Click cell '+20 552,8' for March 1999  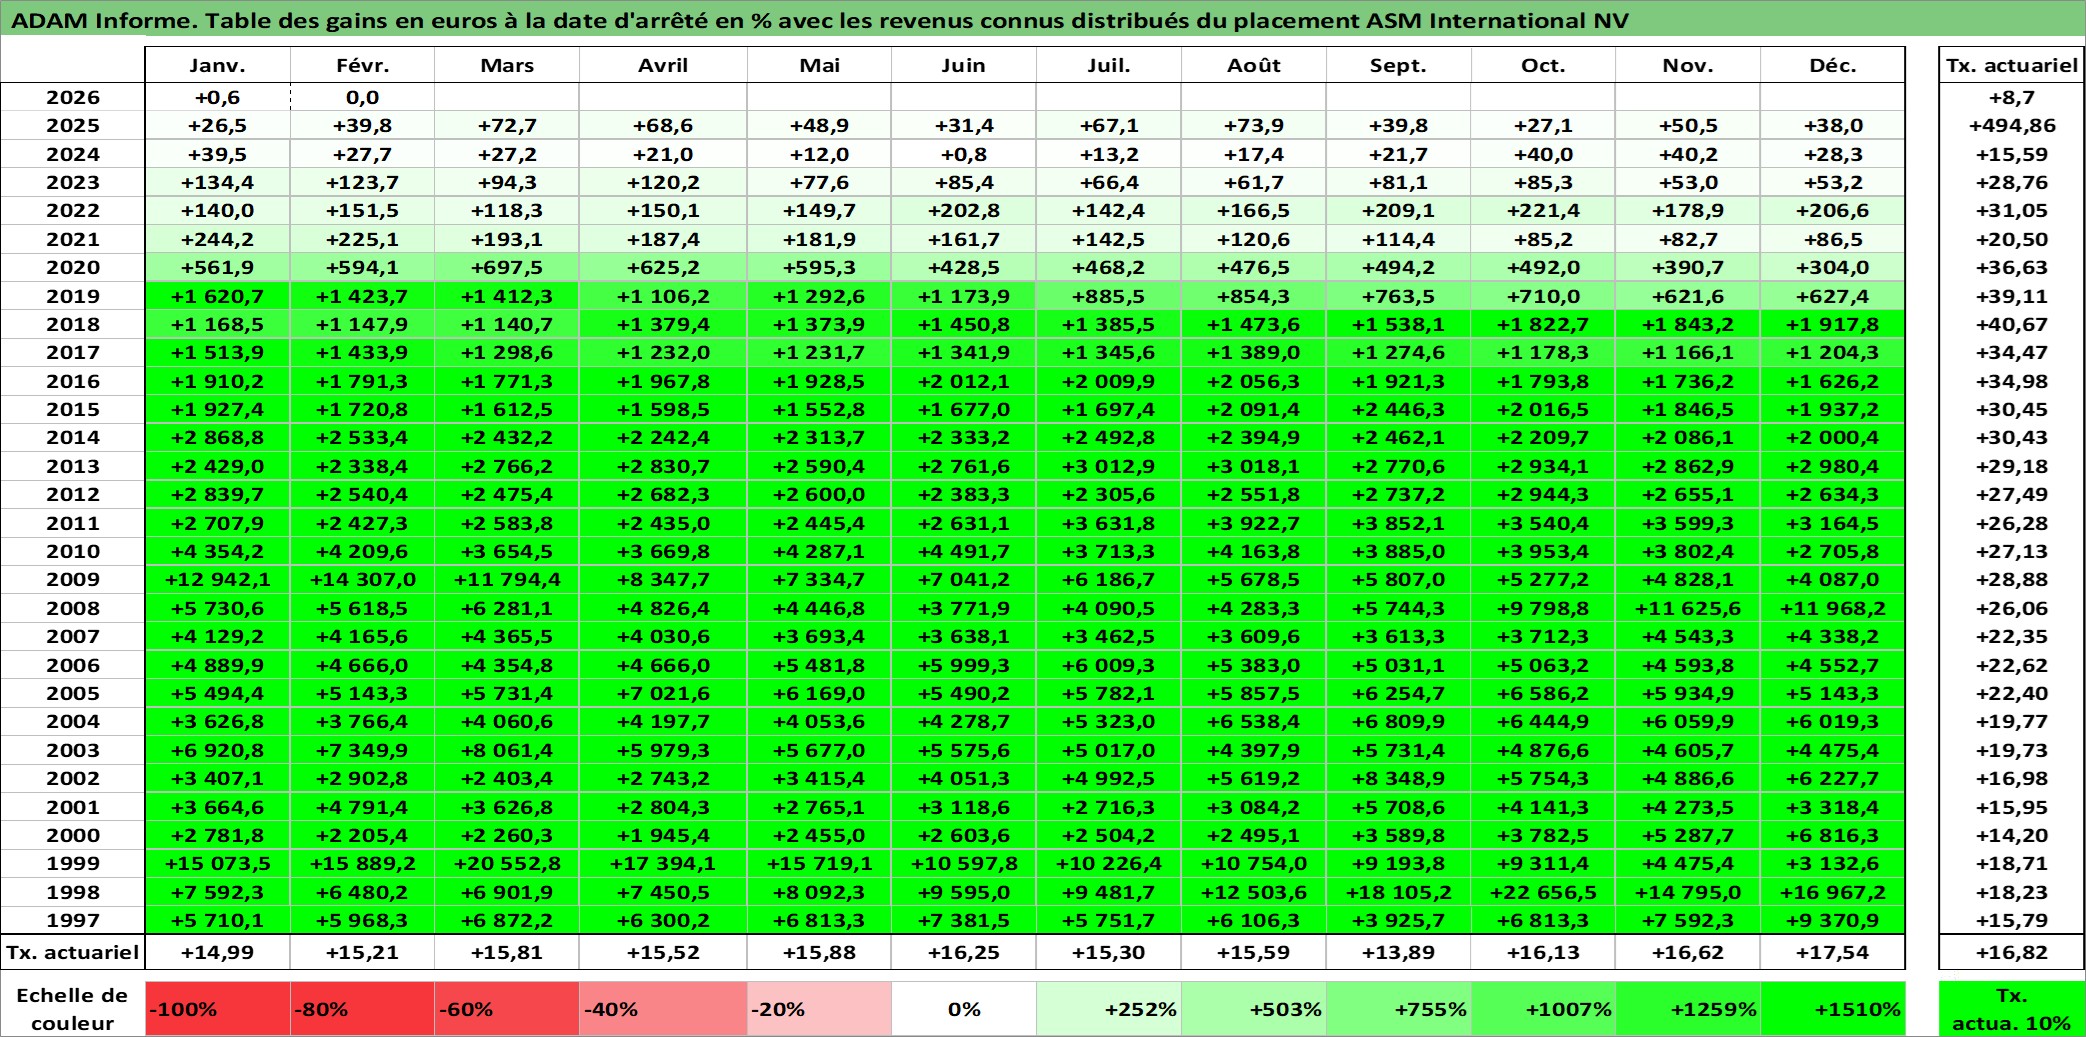pos(507,863)
